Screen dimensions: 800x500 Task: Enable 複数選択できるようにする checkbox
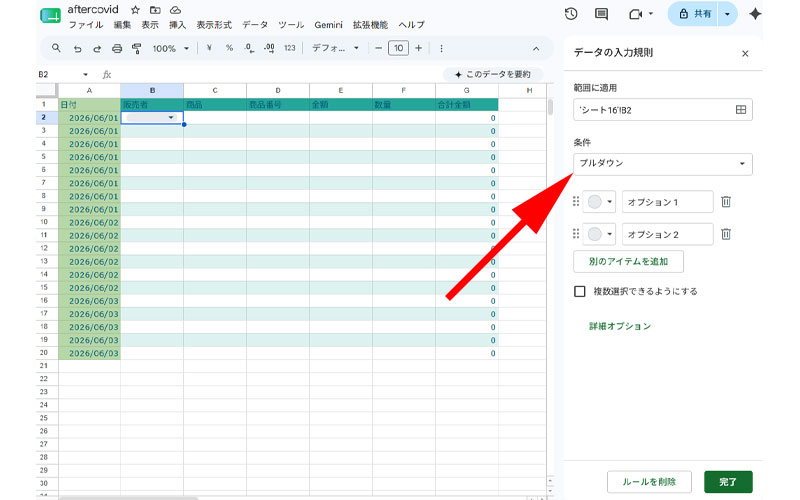coord(580,291)
